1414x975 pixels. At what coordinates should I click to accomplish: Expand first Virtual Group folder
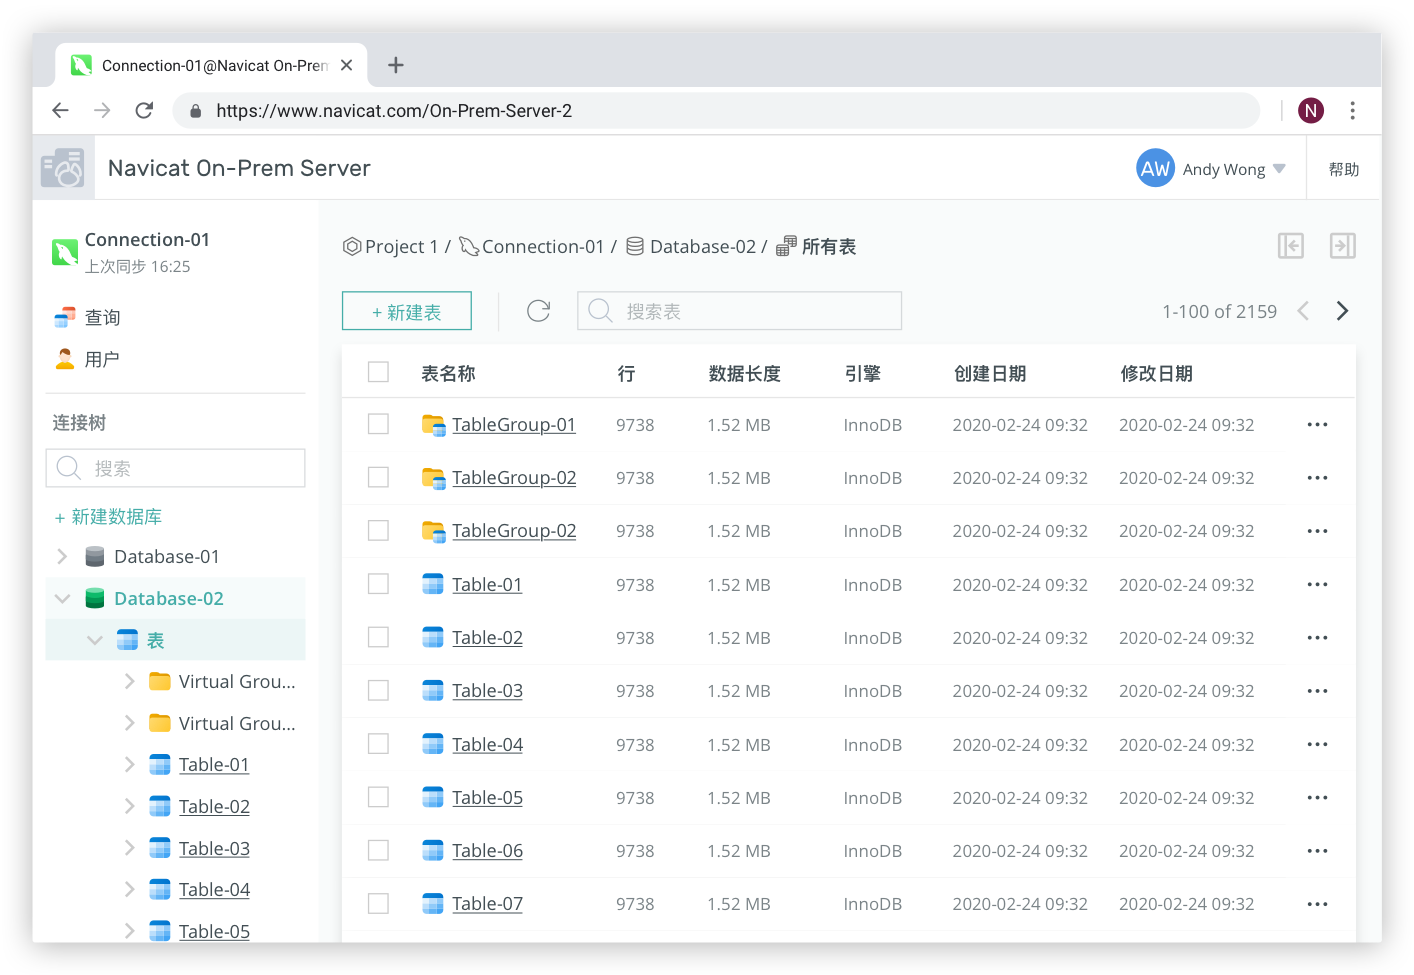coord(129,681)
